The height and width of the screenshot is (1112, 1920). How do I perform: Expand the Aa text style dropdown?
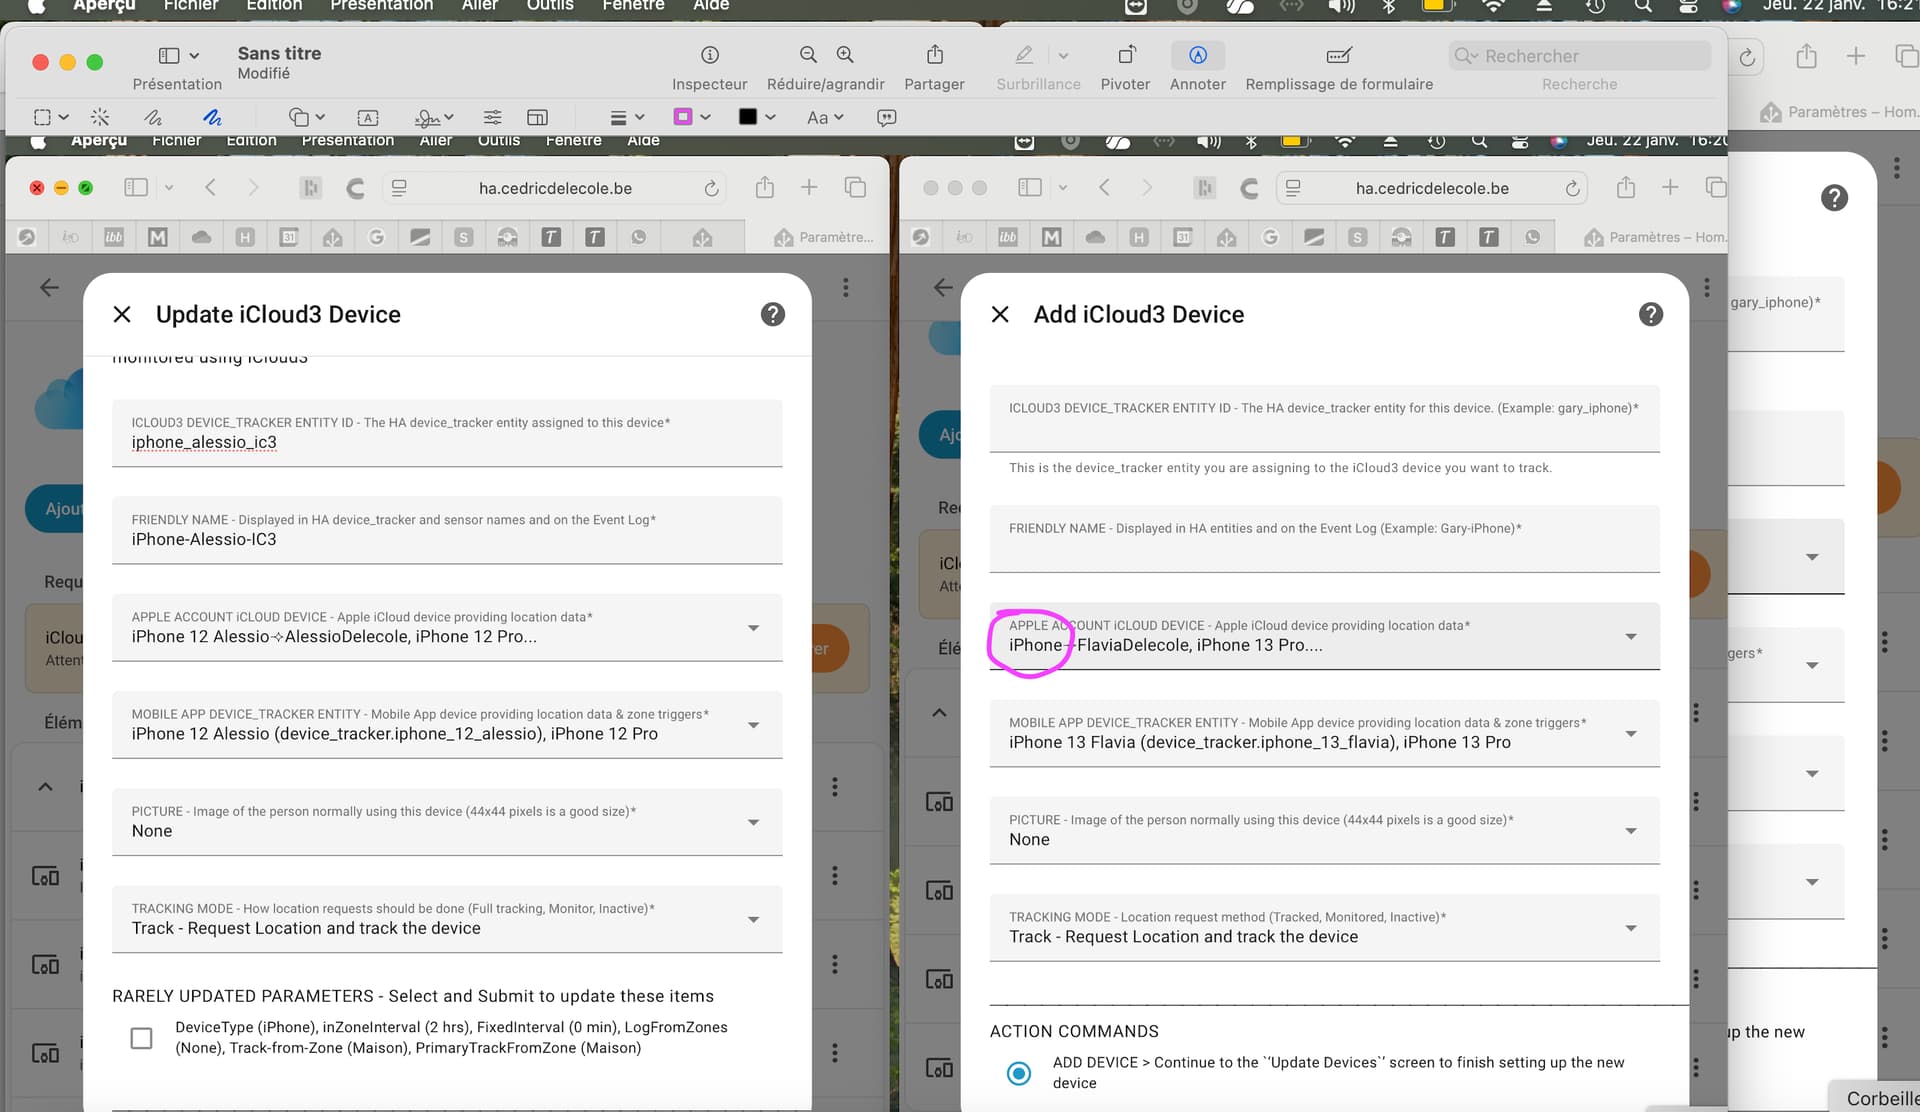coord(825,117)
